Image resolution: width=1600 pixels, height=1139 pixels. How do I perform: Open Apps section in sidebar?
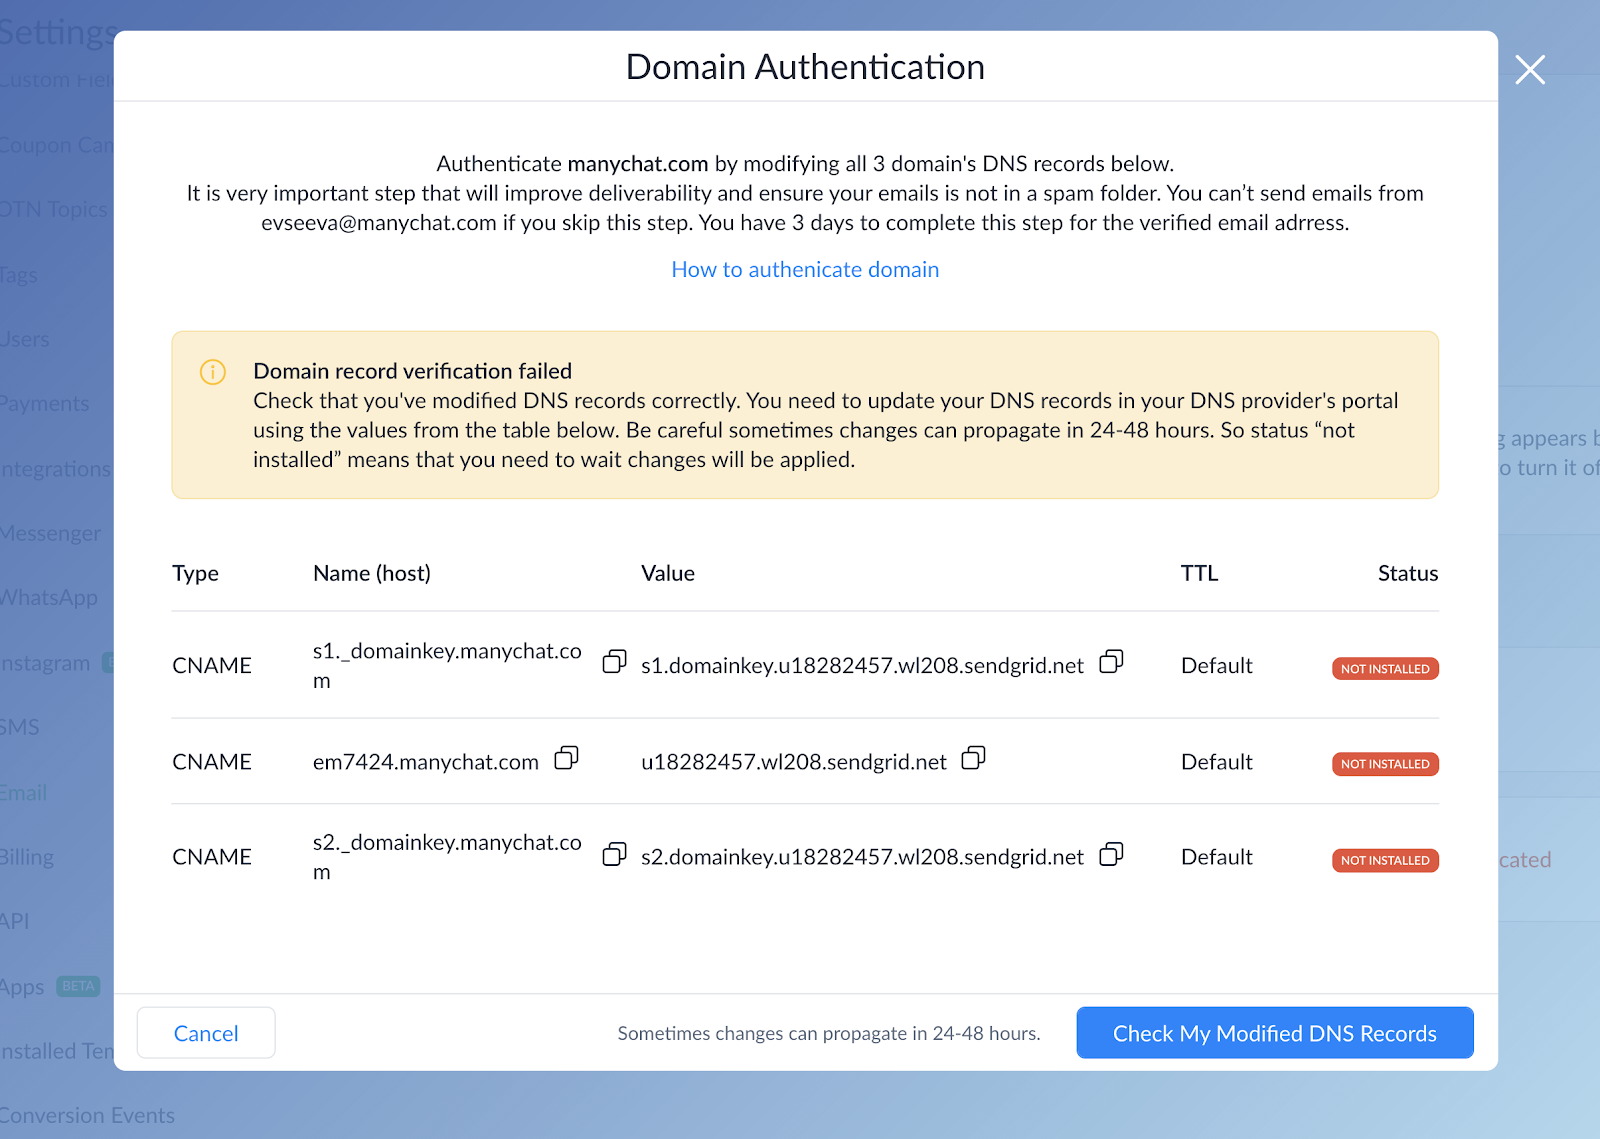click(24, 987)
